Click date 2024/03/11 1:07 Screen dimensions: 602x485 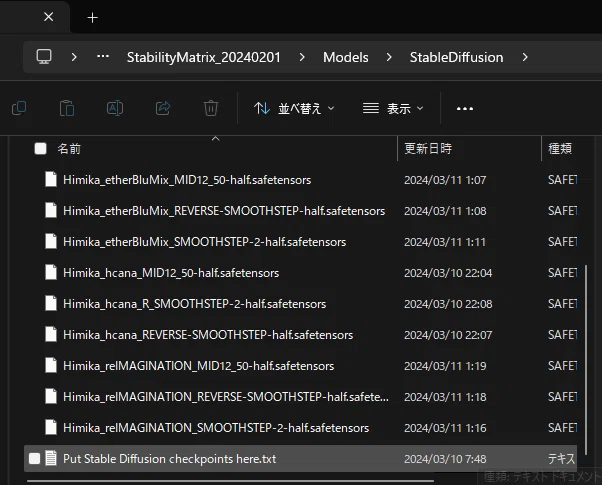445,180
